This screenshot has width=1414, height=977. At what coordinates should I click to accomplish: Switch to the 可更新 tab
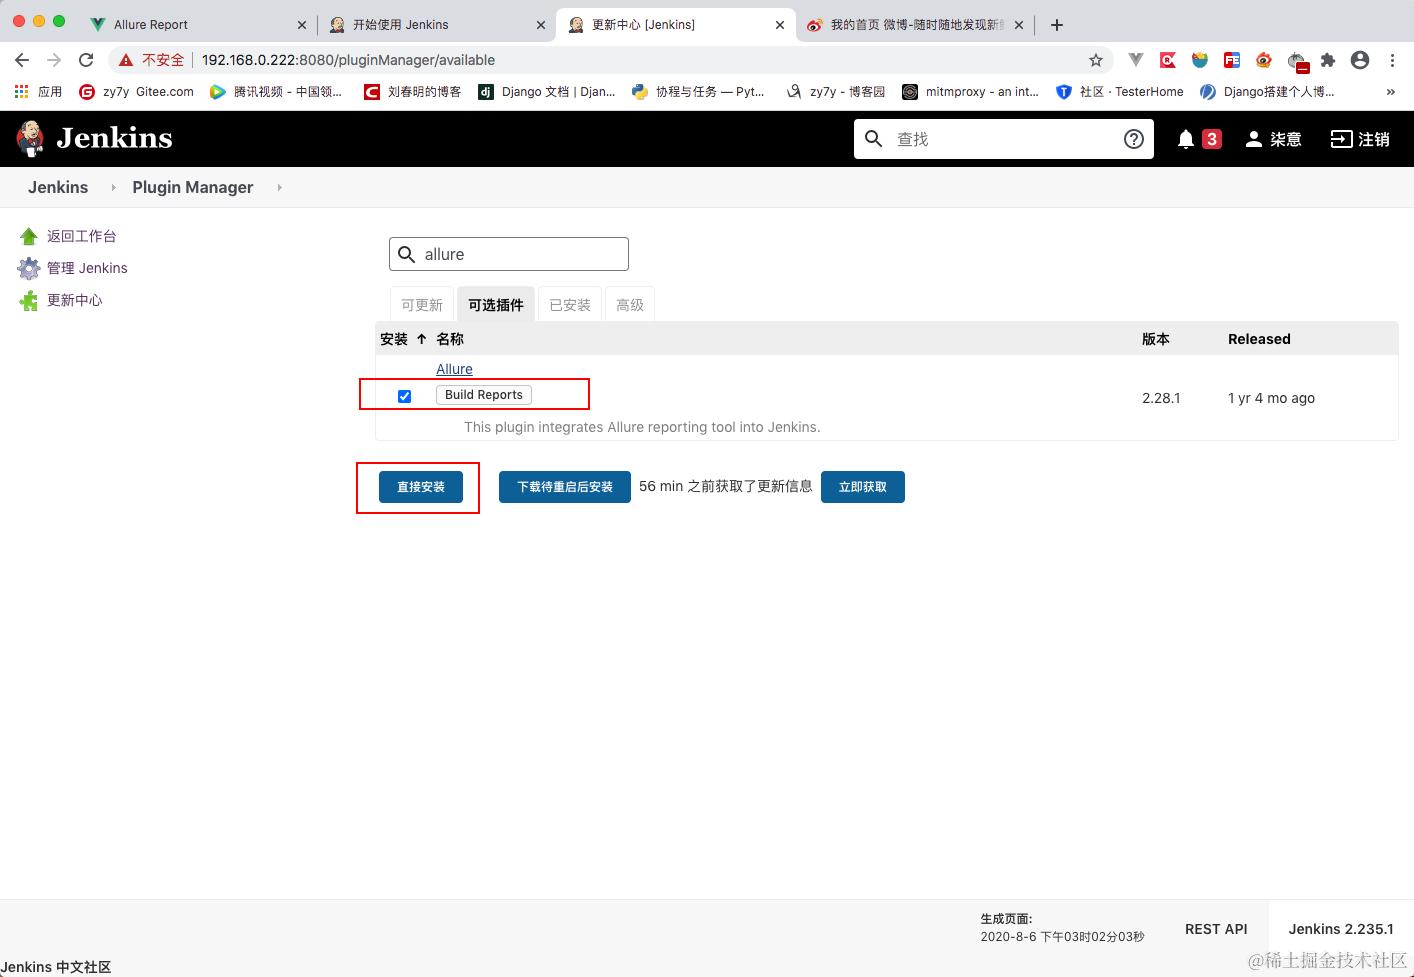pos(422,305)
